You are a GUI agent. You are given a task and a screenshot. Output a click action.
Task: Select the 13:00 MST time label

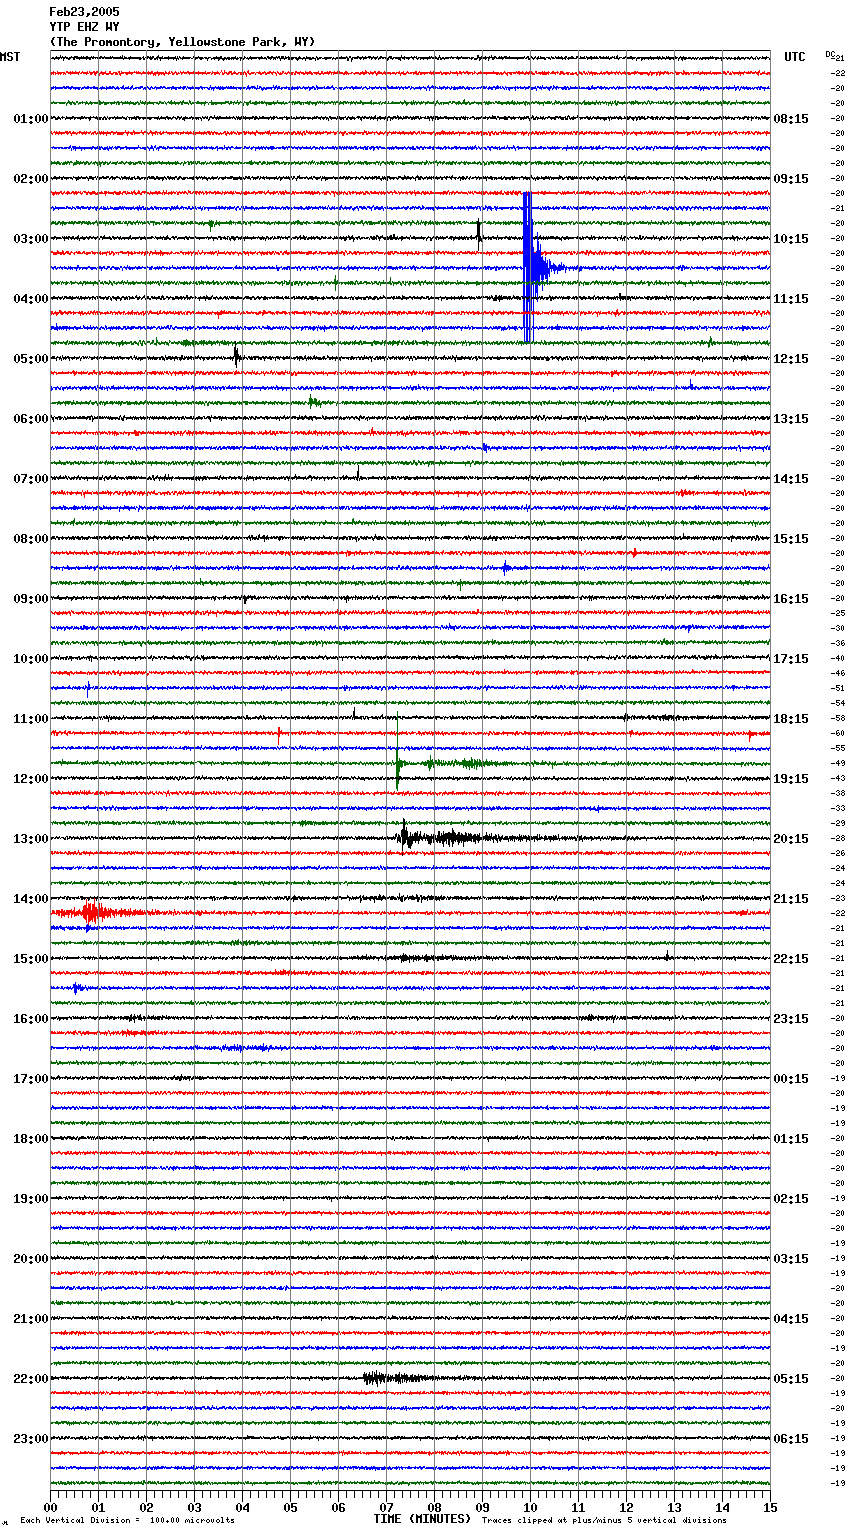(31, 839)
